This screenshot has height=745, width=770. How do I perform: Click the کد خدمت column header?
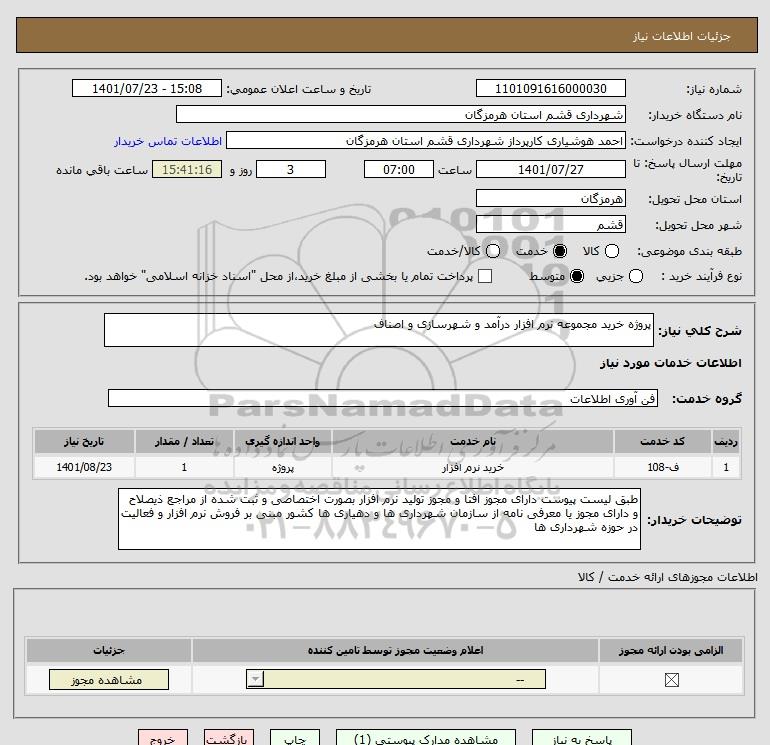(x=662, y=441)
